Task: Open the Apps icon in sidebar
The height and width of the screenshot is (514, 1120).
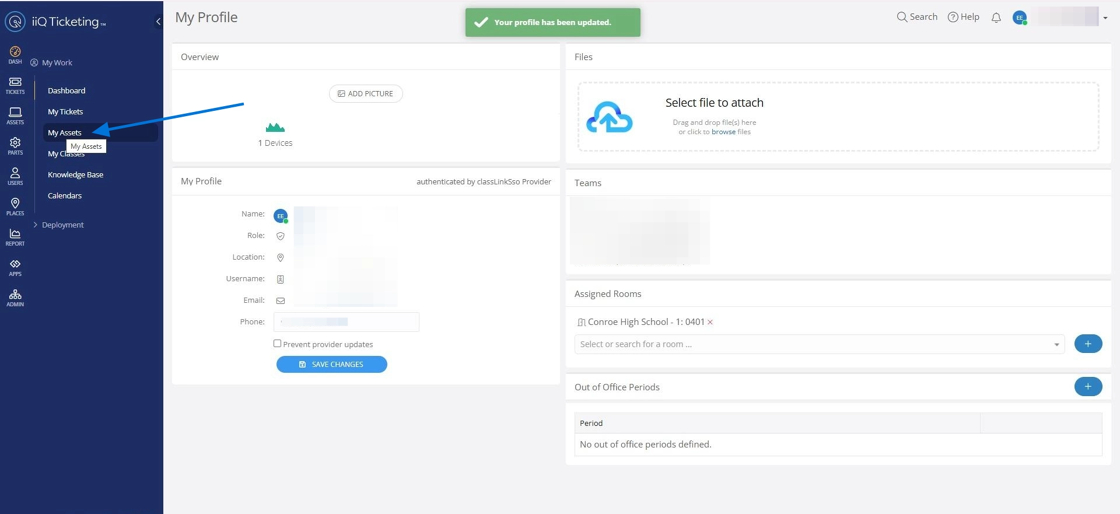Action: 15,267
